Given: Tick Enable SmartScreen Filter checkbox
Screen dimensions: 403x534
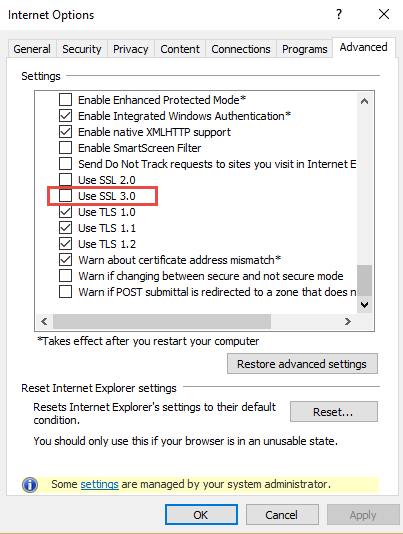Looking at the screenshot, I should click(65, 148).
